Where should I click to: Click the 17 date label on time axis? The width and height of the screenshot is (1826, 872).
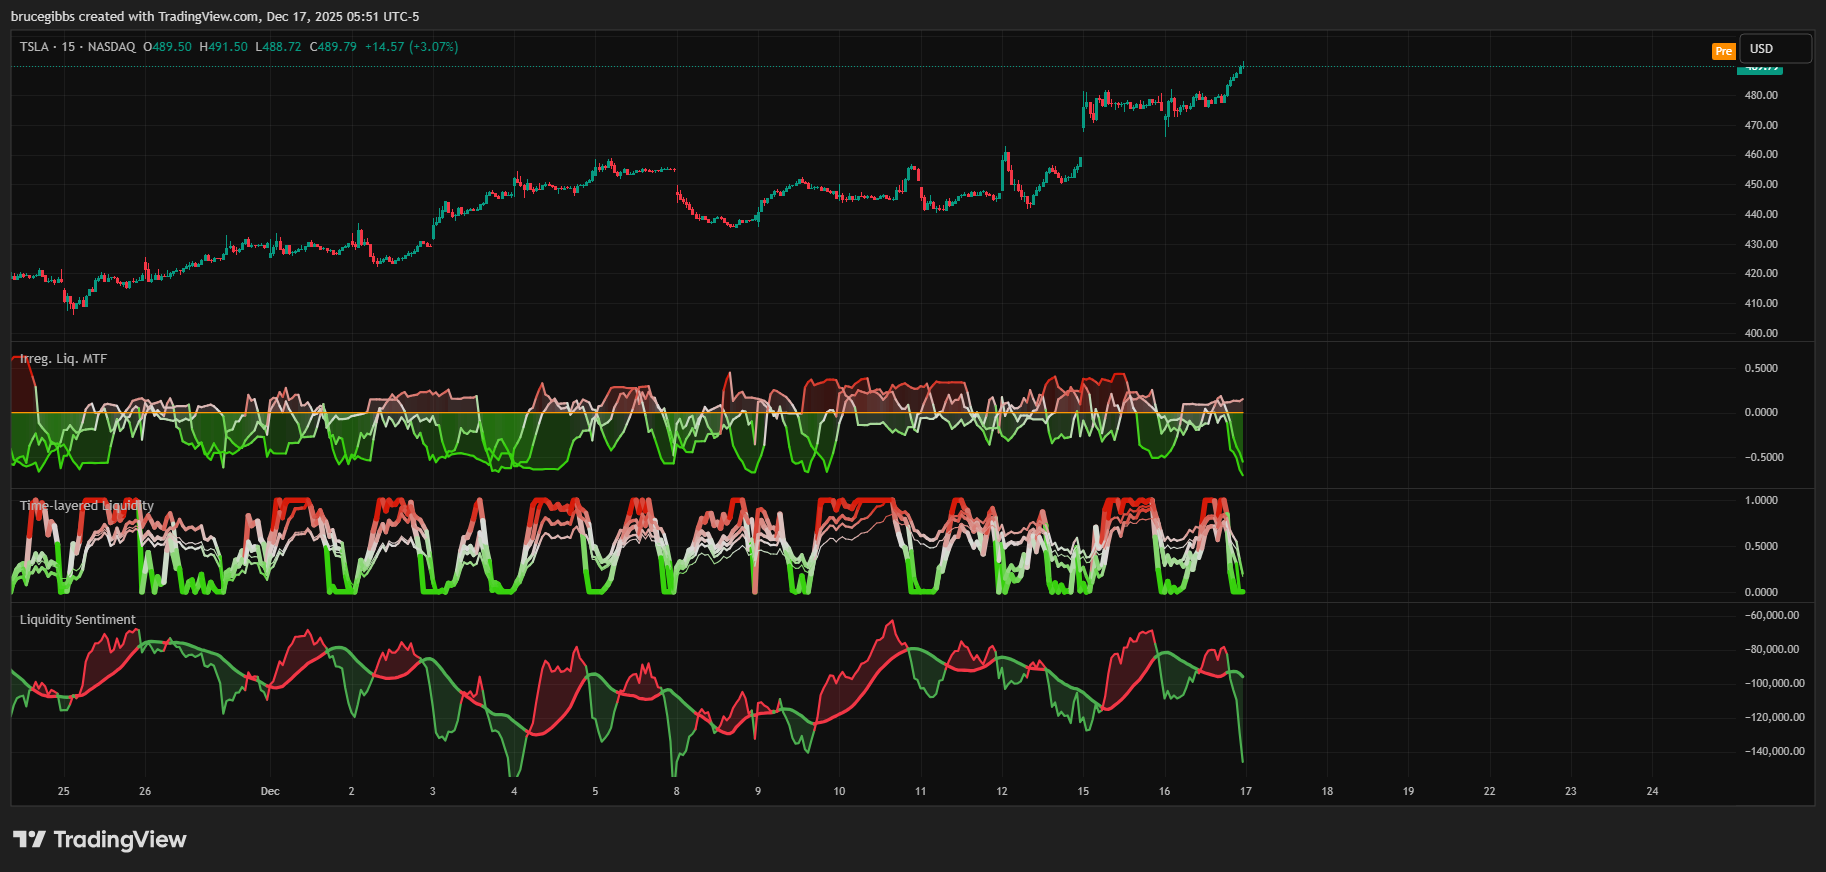pyautogui.click(x=1246, y=791)
